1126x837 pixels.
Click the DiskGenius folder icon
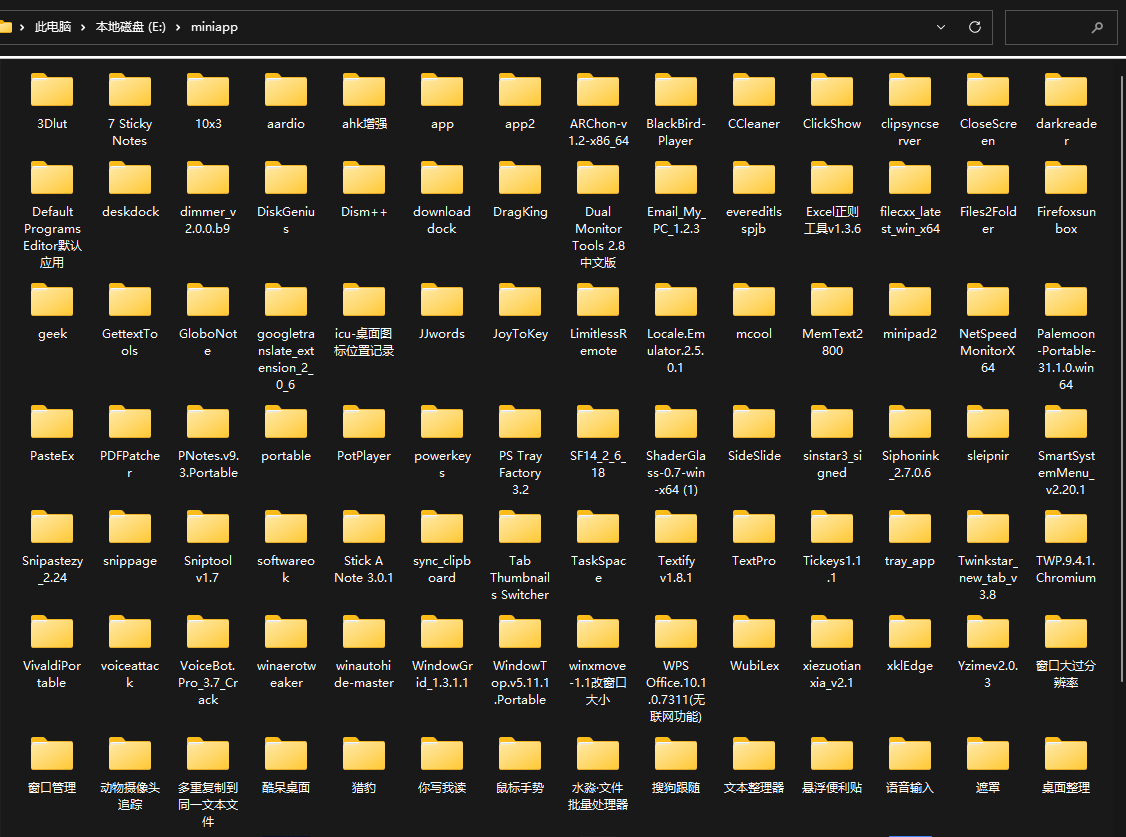click(x=286, y=179)
